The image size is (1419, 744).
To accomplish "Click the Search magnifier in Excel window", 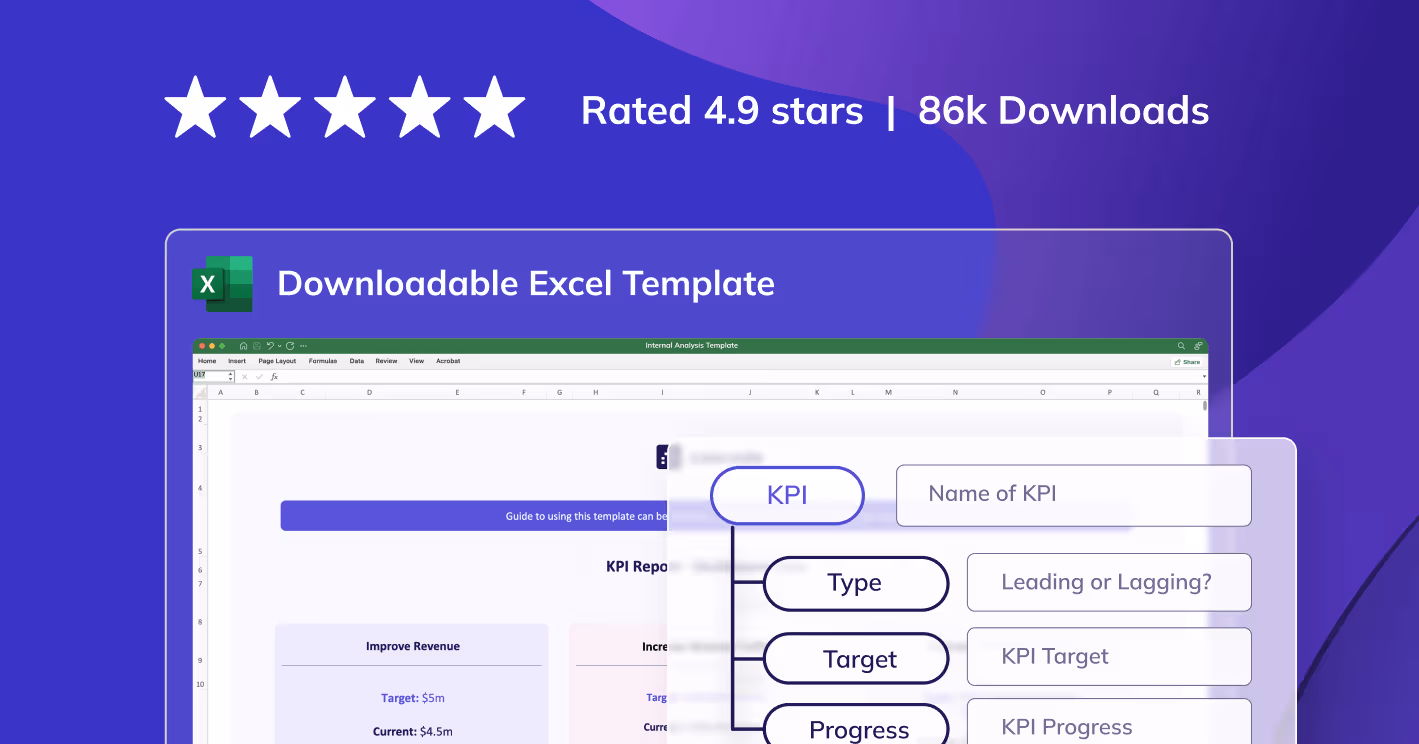I will point(1181,346).
